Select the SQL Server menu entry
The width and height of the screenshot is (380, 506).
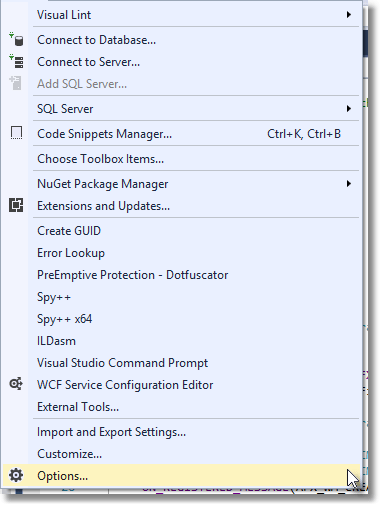click(181, 109)
